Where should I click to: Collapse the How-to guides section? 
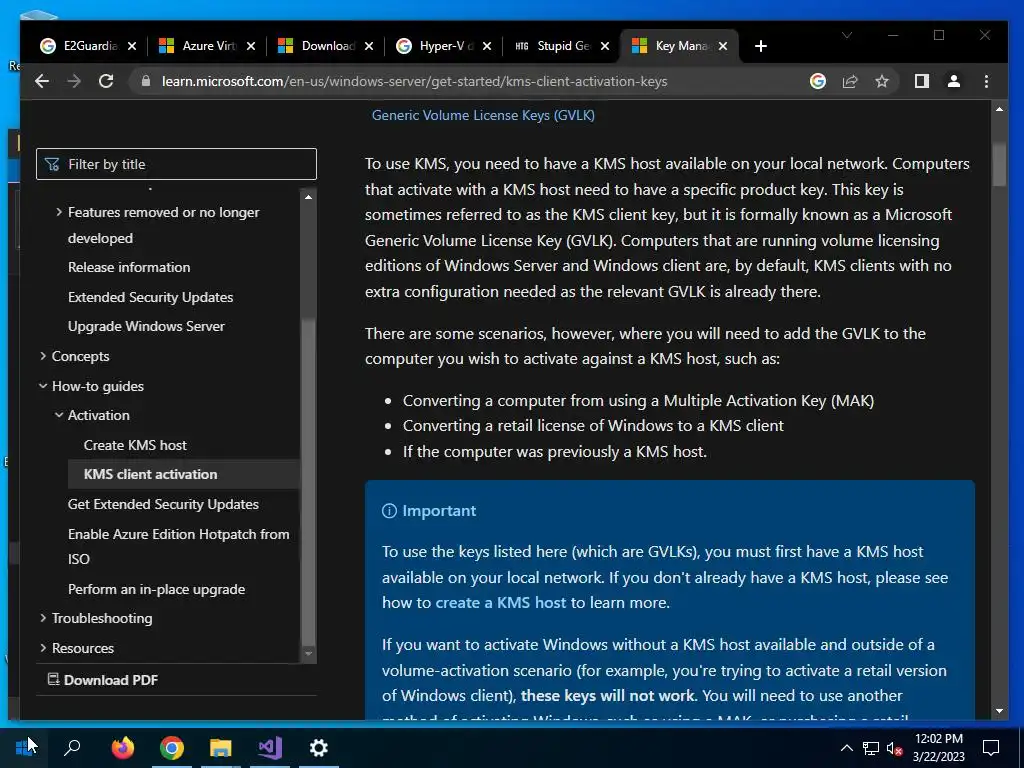coord(43,386)
